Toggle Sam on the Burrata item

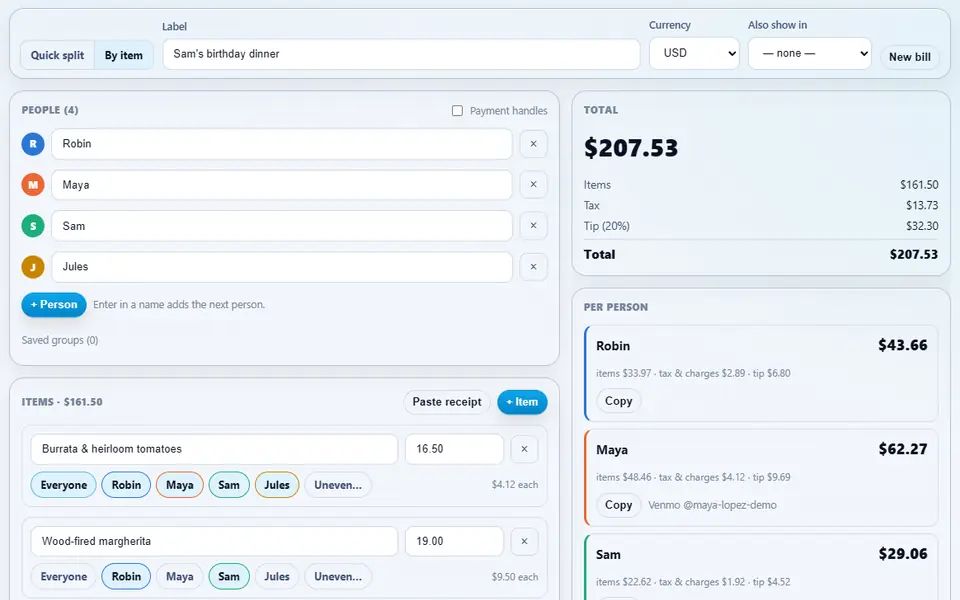click(x=229, y=485)
